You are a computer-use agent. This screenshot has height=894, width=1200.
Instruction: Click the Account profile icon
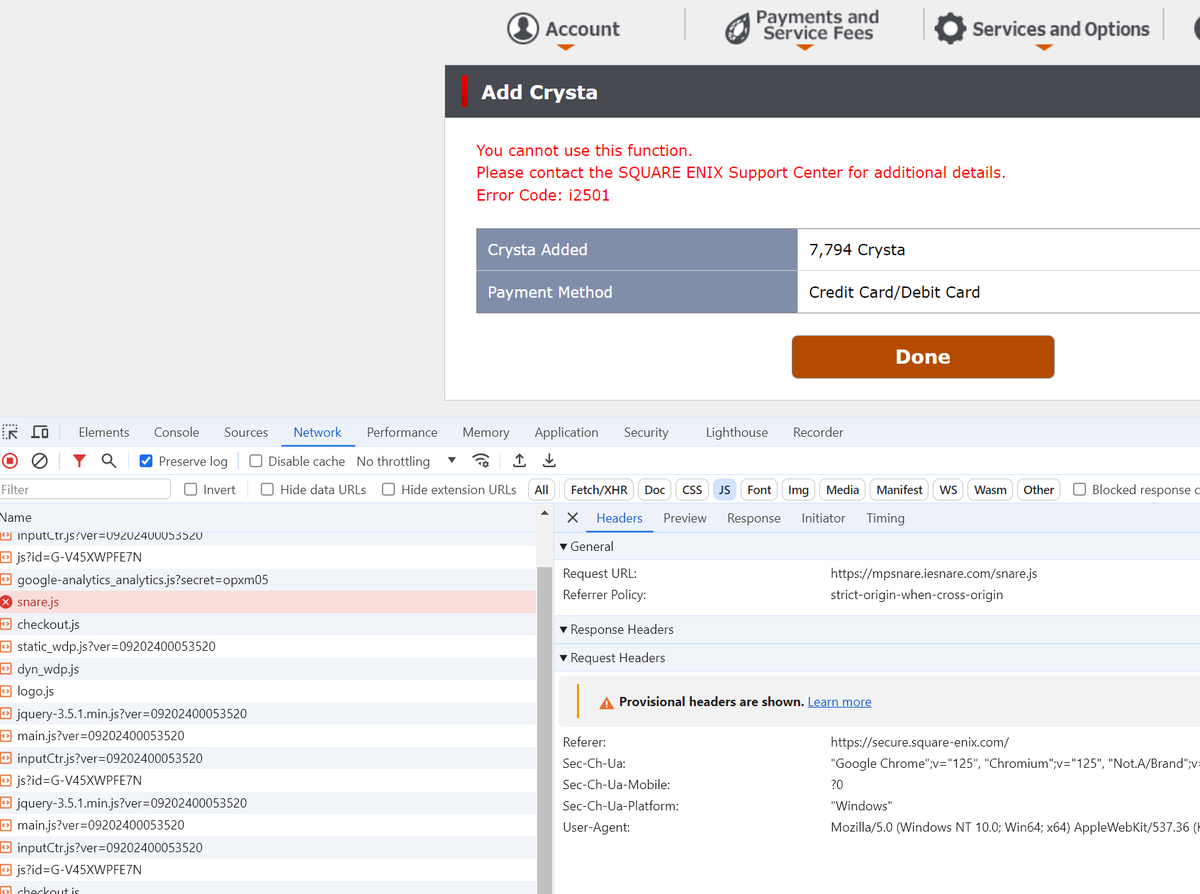pos(523,28)
